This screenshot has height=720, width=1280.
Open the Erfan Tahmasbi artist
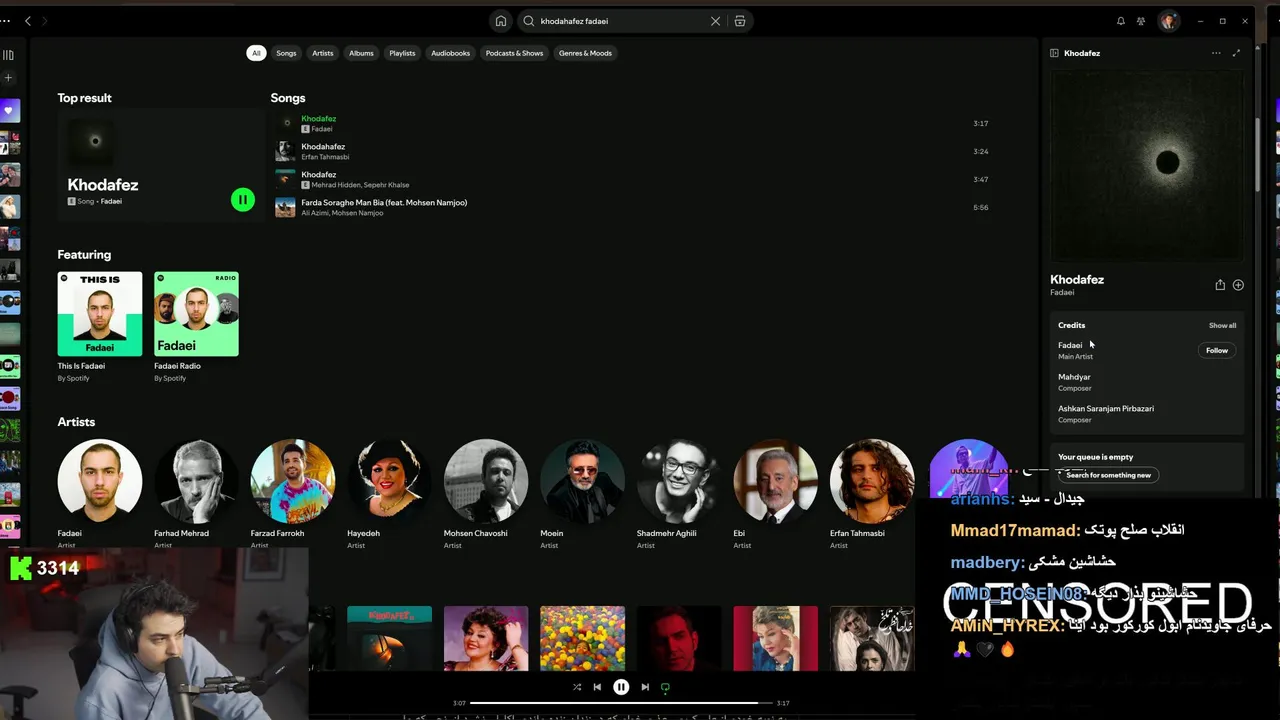pos(872,481)
